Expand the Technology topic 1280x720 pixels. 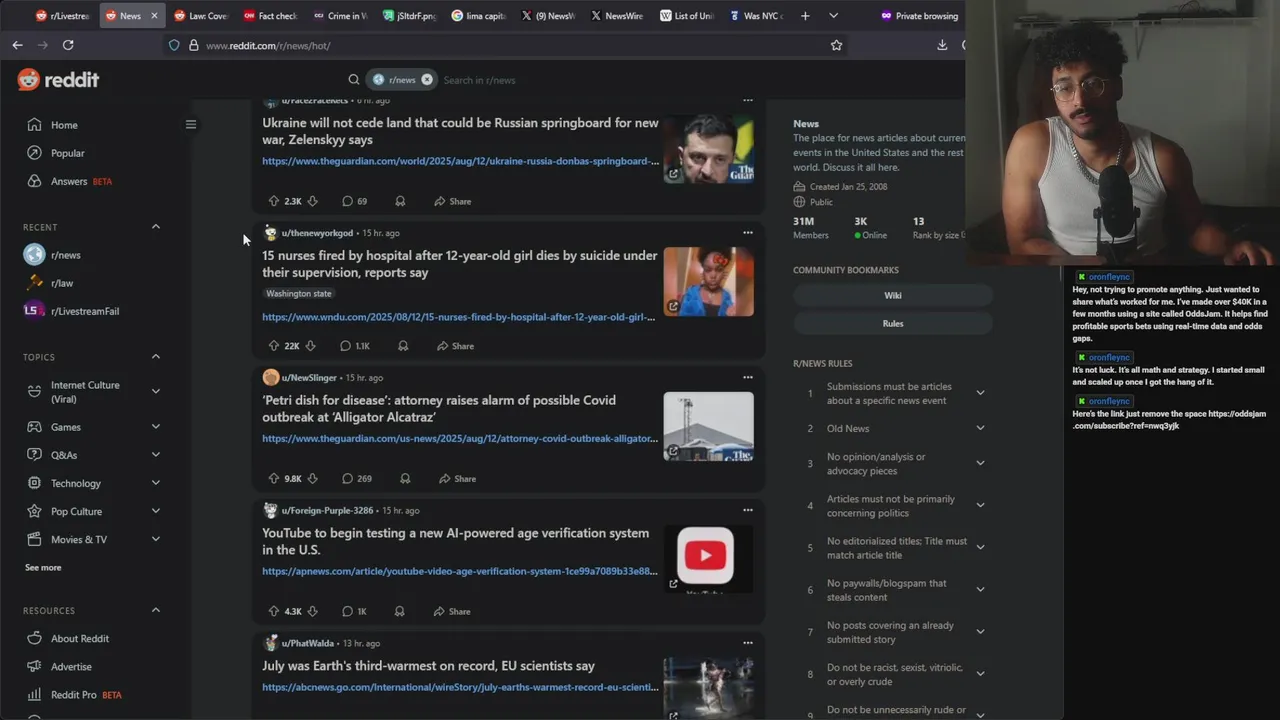(x=156, y=483)
